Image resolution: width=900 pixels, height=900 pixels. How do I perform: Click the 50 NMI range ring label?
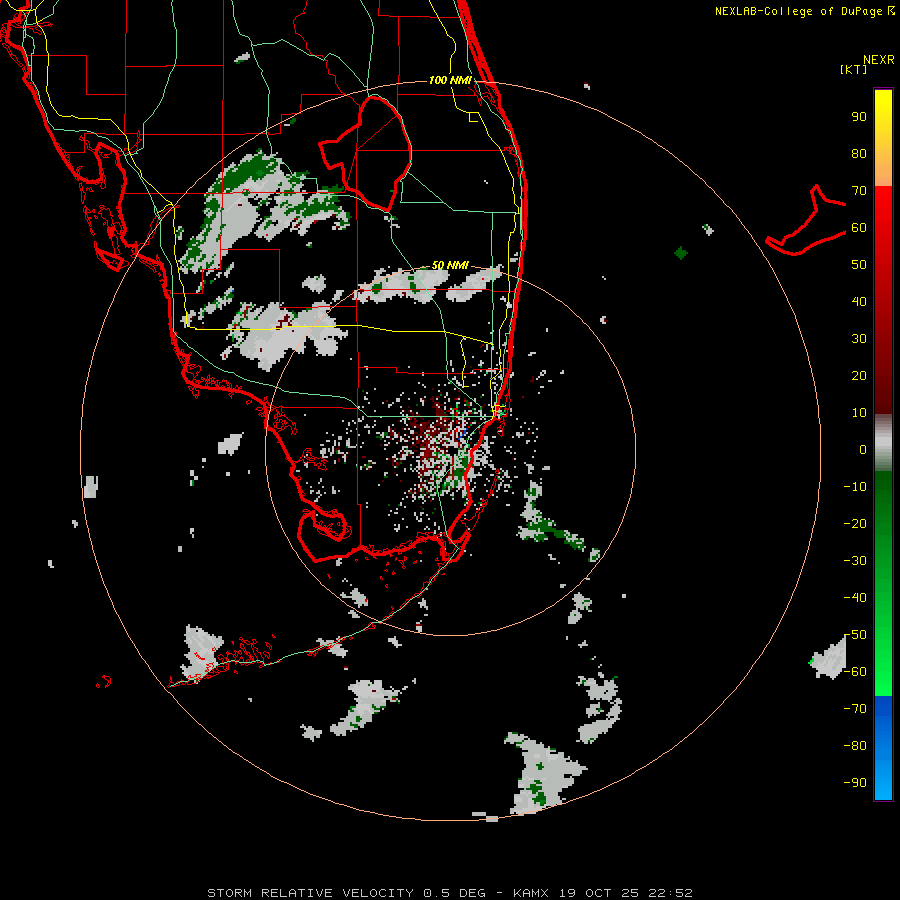pos(450,265)
